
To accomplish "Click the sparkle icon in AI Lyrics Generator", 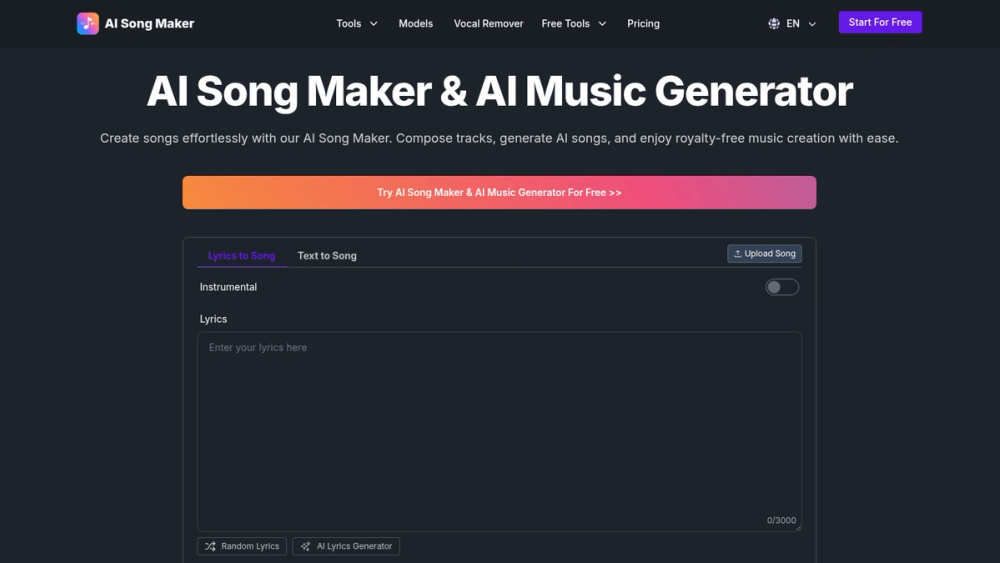I will (305, 546).
